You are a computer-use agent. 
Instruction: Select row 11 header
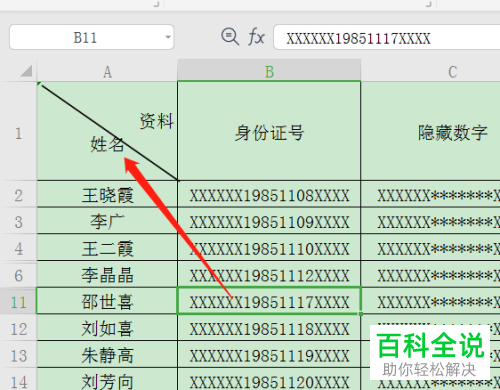pyautogui.click(x=18, y=302)
